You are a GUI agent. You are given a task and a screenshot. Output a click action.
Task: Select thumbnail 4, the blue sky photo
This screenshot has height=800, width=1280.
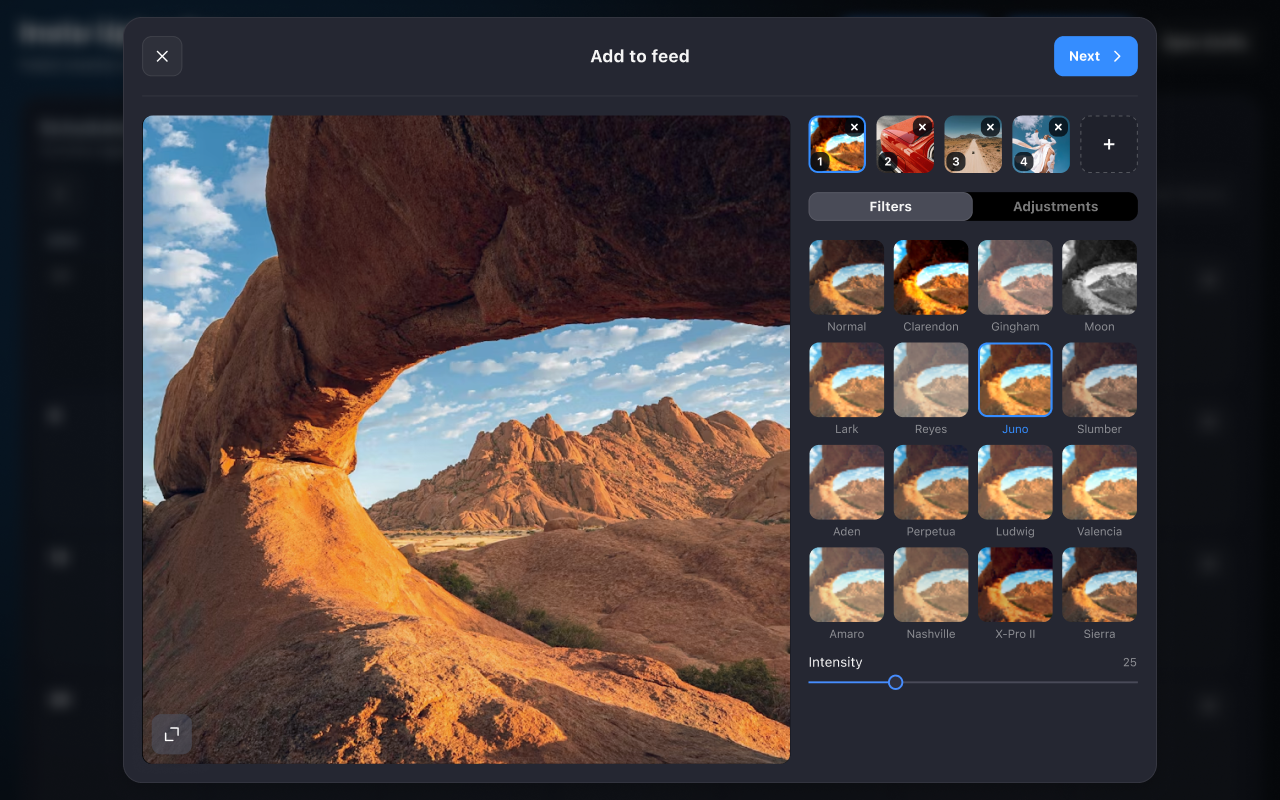tap(1041, 144)
